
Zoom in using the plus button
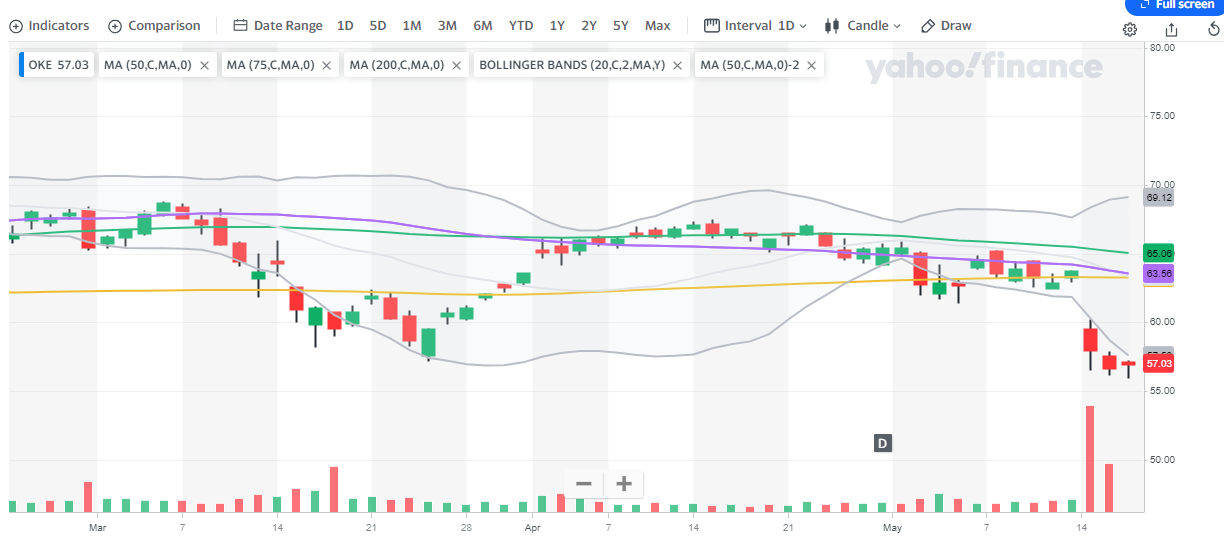[x=624, y=484]
